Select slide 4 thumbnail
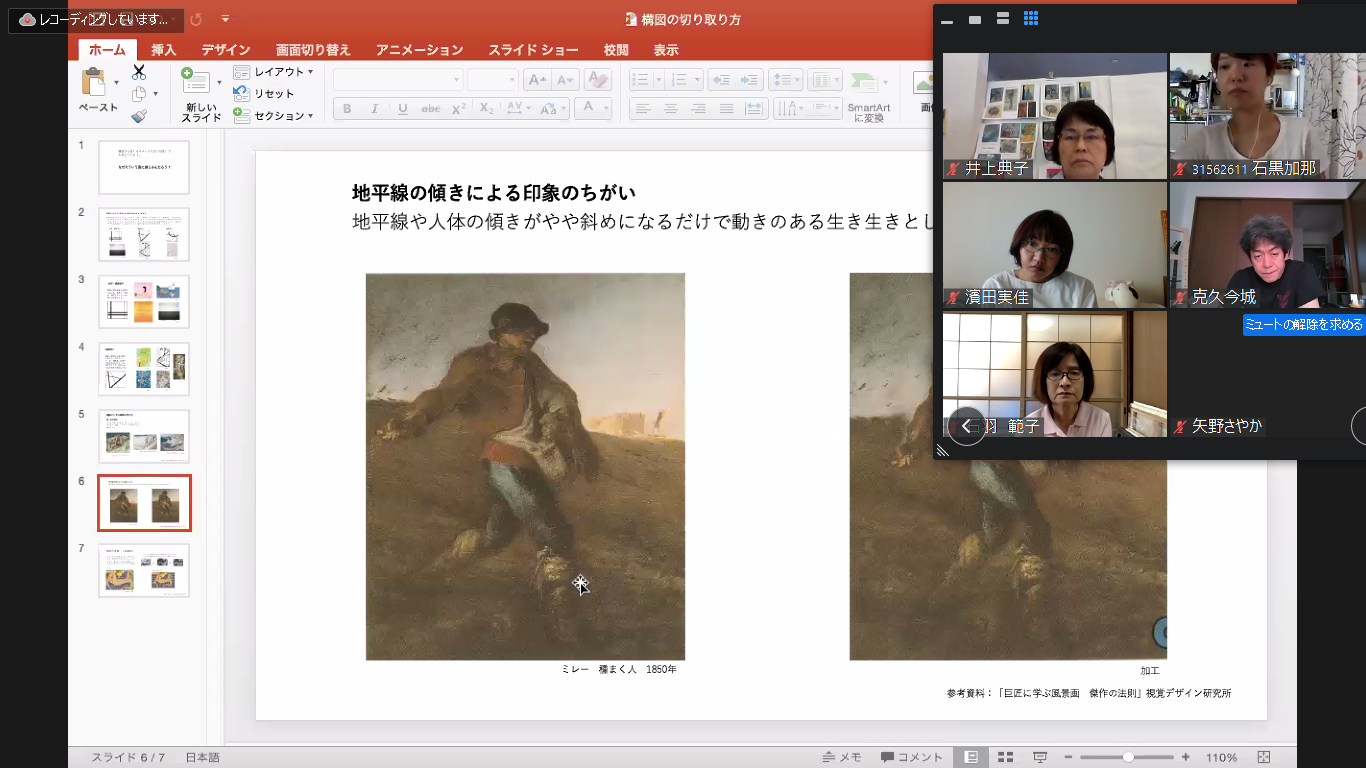This screenshot has height=768, width=1366. (144, 369)
